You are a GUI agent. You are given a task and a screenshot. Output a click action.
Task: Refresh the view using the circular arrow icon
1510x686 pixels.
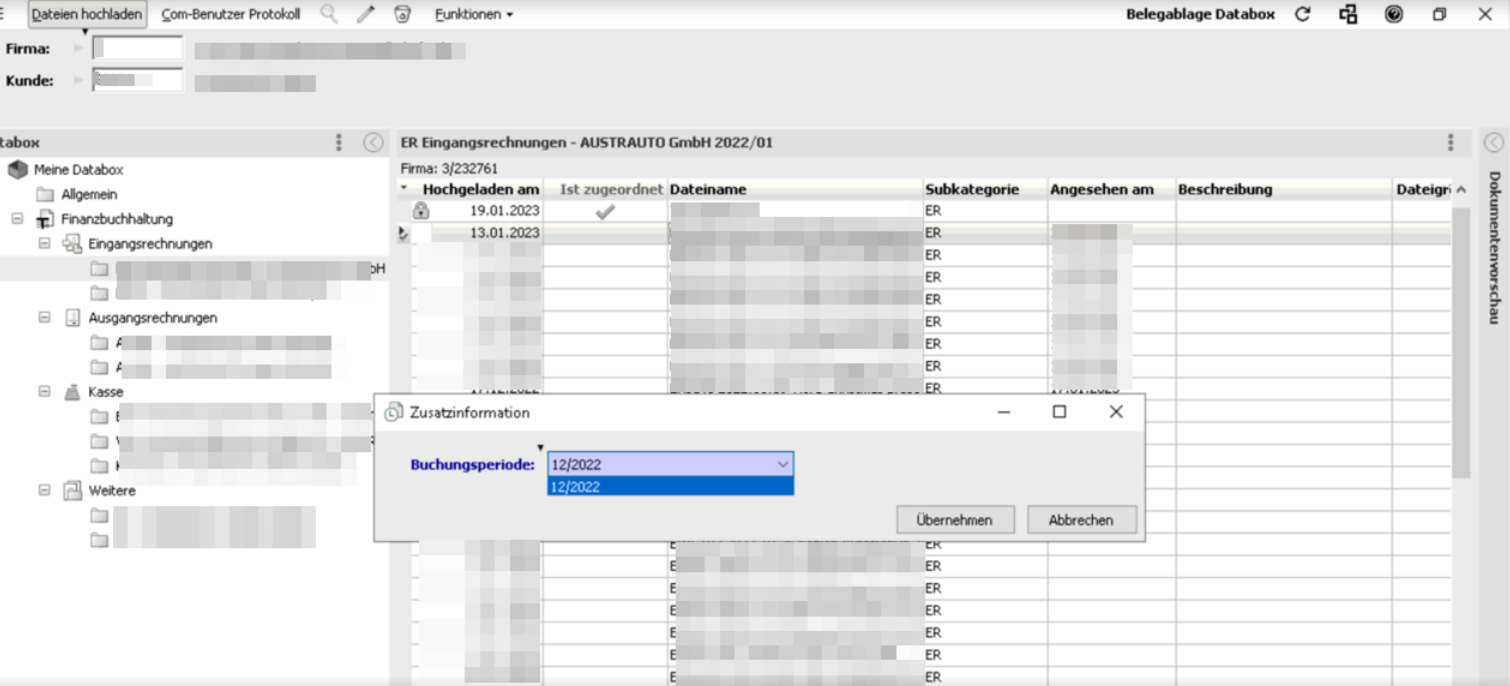1302,14
